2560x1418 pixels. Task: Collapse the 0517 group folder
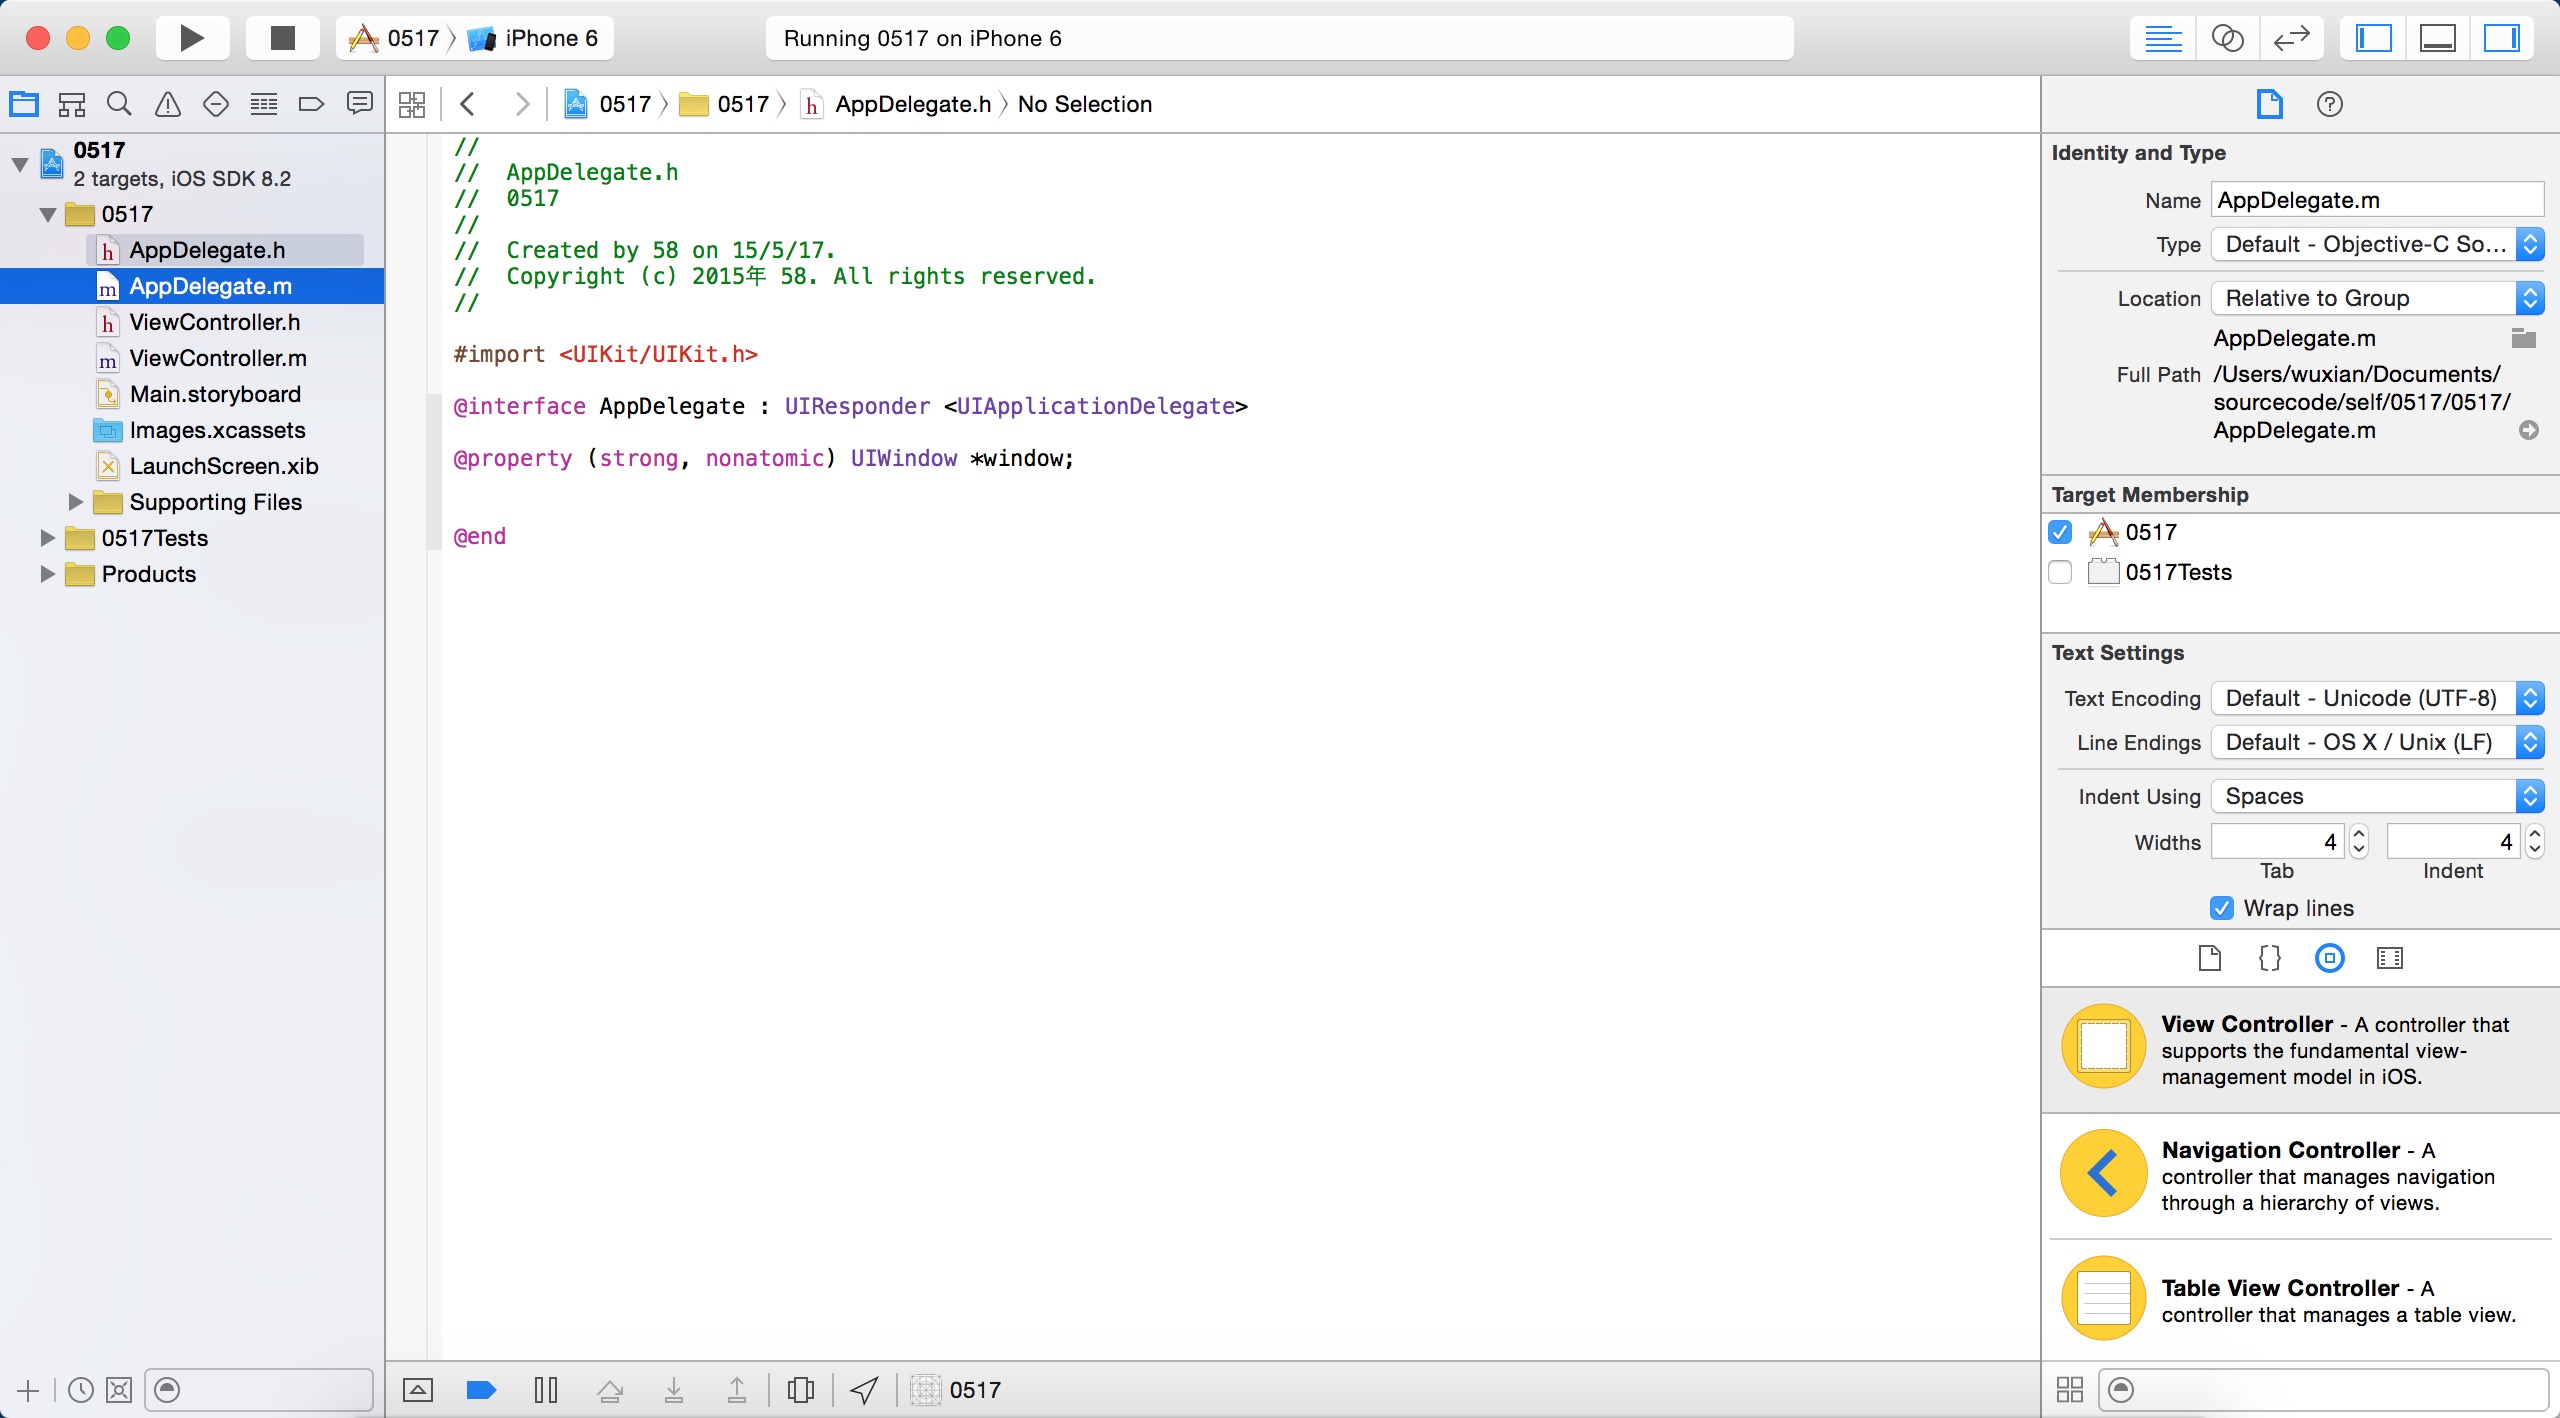click(47, 214)
